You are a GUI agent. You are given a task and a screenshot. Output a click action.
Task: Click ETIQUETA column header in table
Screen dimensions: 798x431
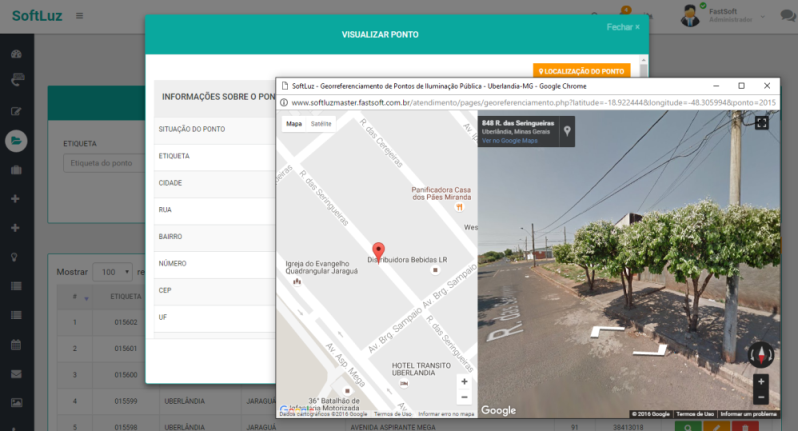click(x=126, y=297)
